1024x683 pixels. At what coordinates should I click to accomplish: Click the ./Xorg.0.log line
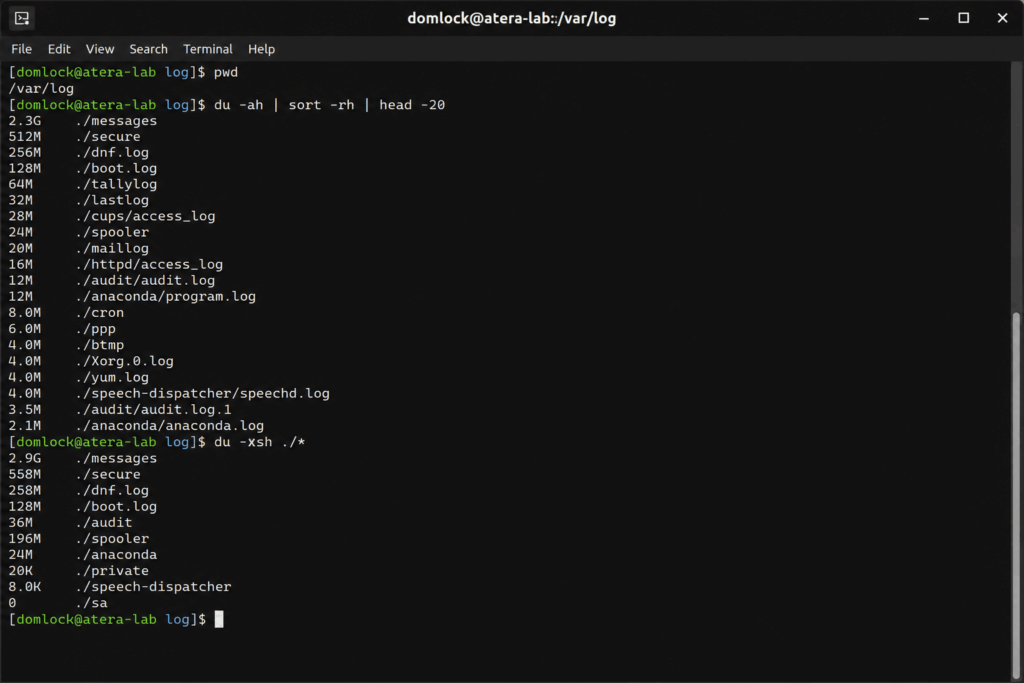click(x=91, y=361)
